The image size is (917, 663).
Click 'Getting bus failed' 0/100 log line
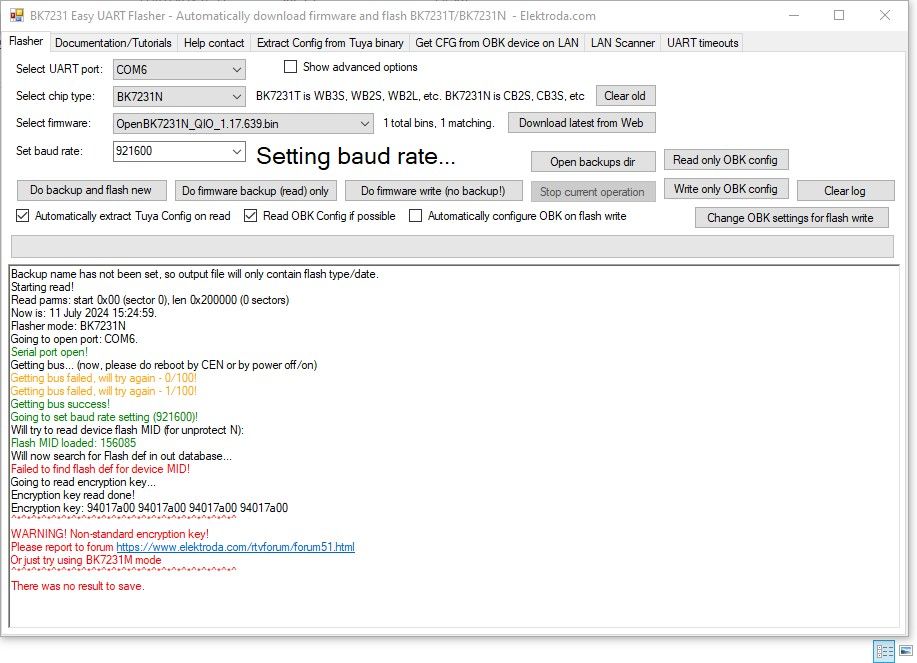(104, 378)
